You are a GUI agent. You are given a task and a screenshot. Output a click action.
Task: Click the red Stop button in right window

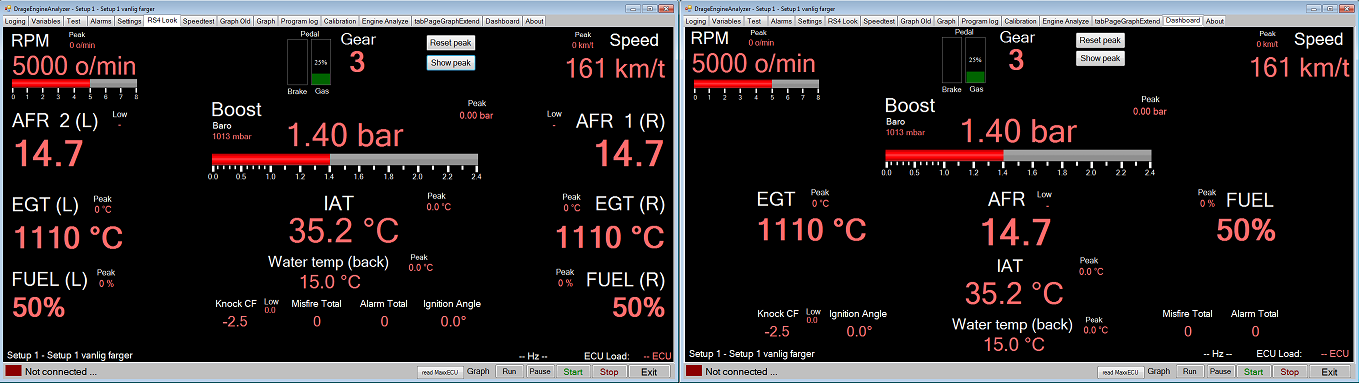(1289, 371)
